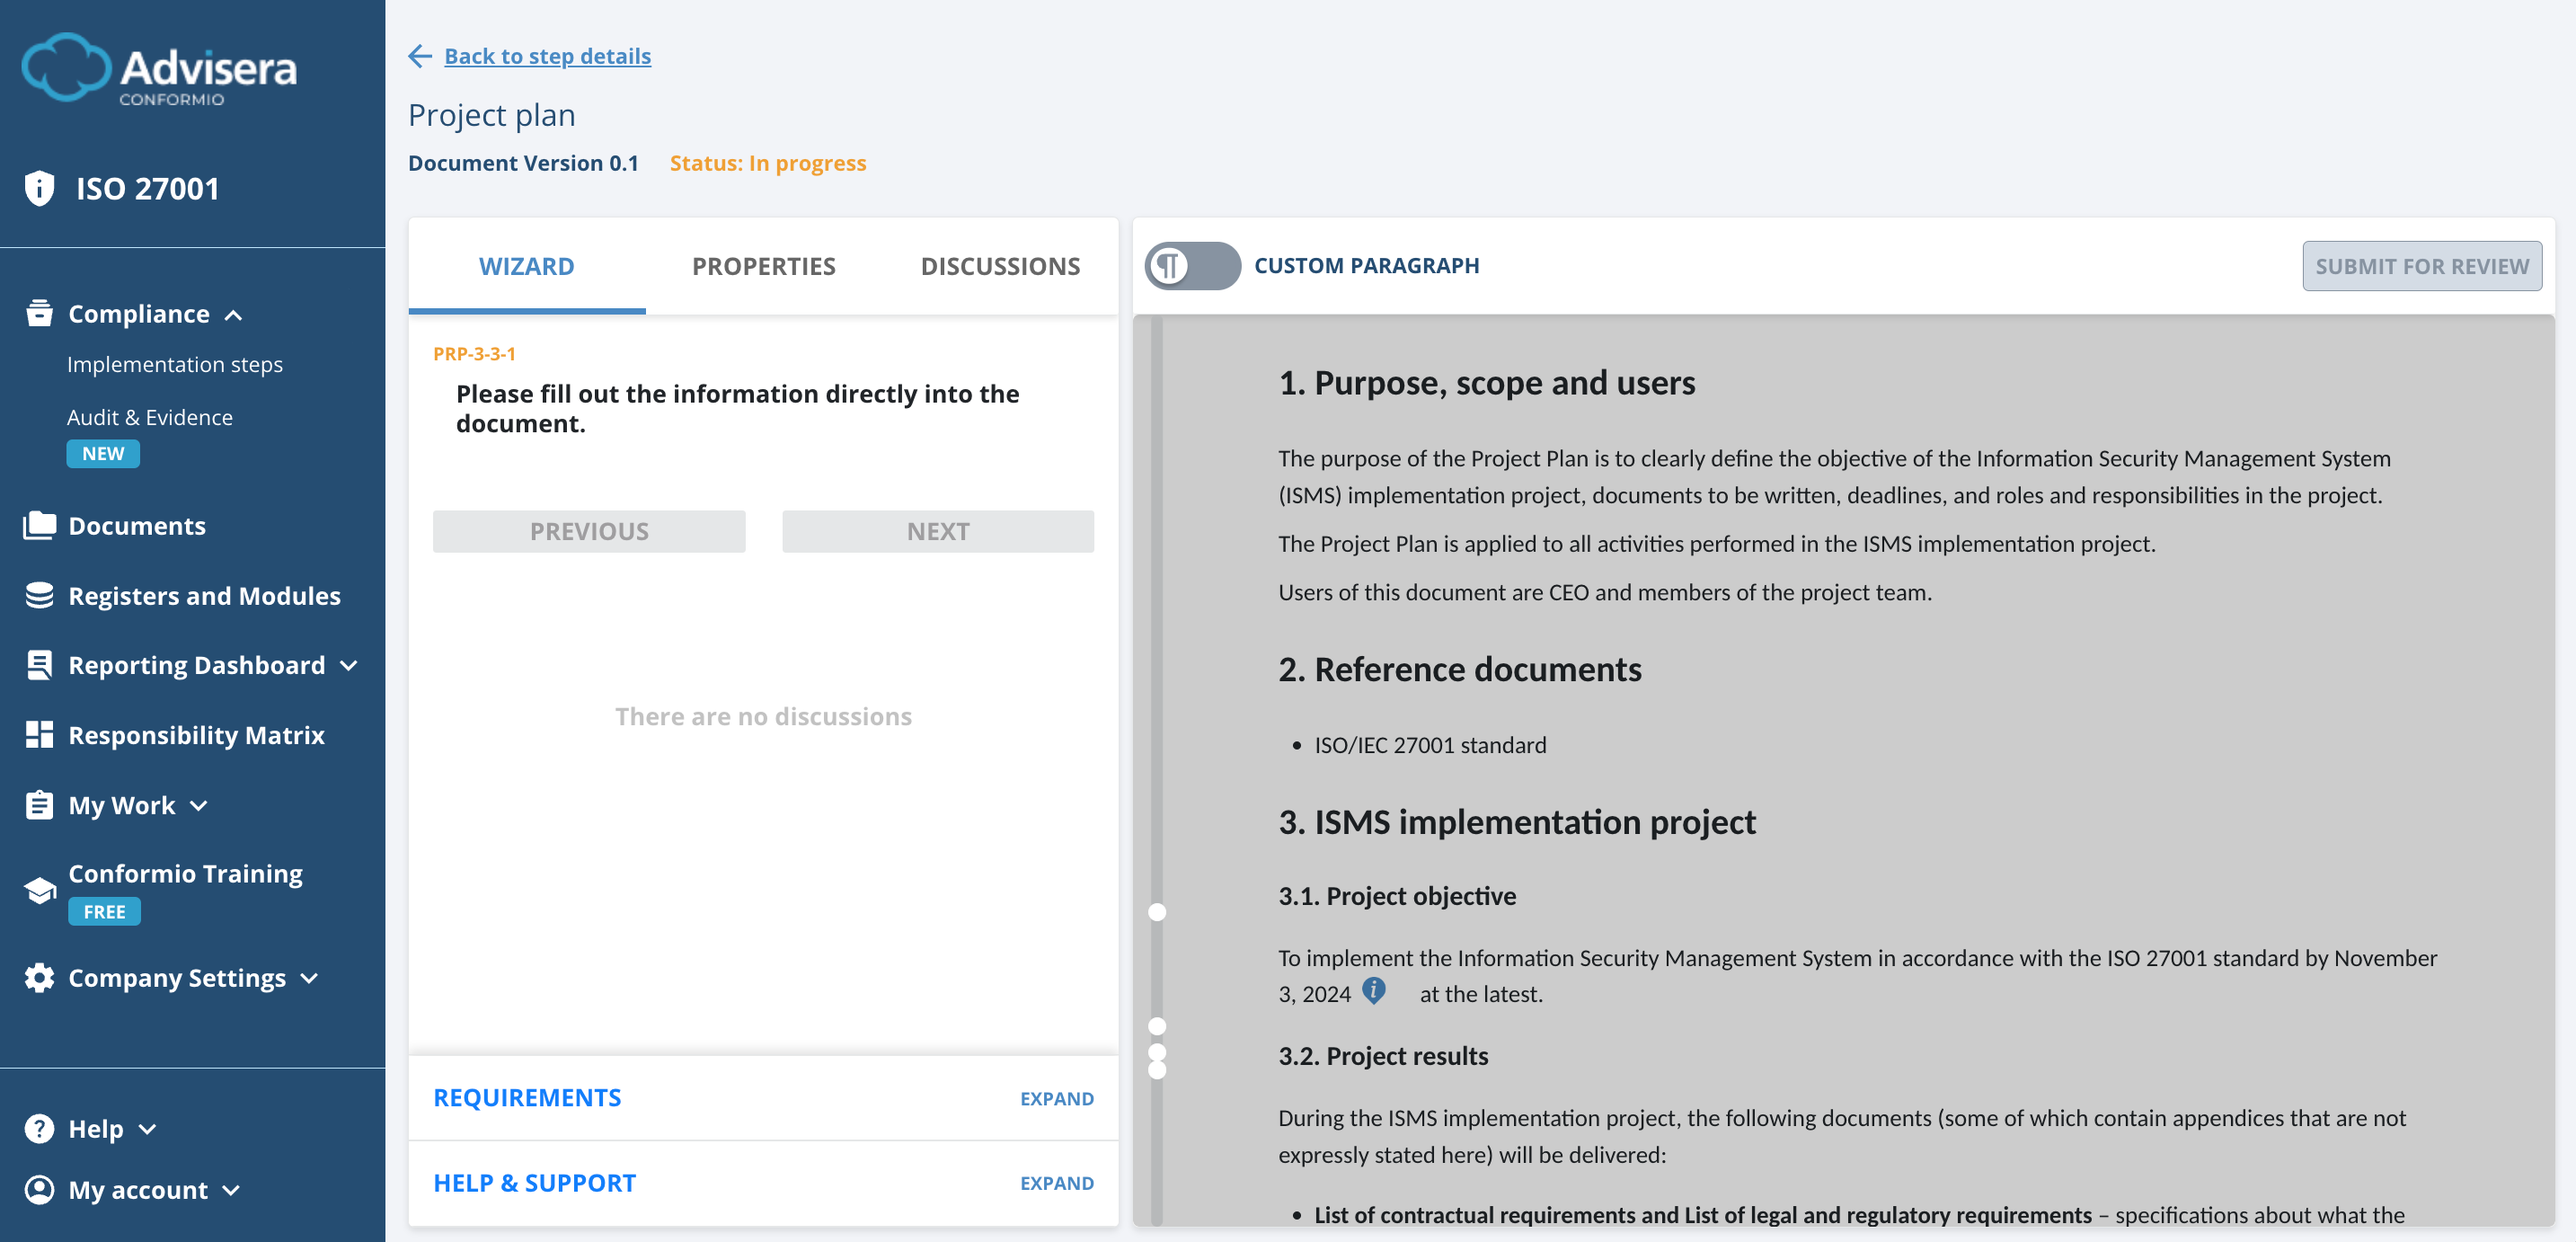Open the Discussions tab
Image resolution: width=2576 pixels, height=1242 pixels.
(x=1000, y=265)
